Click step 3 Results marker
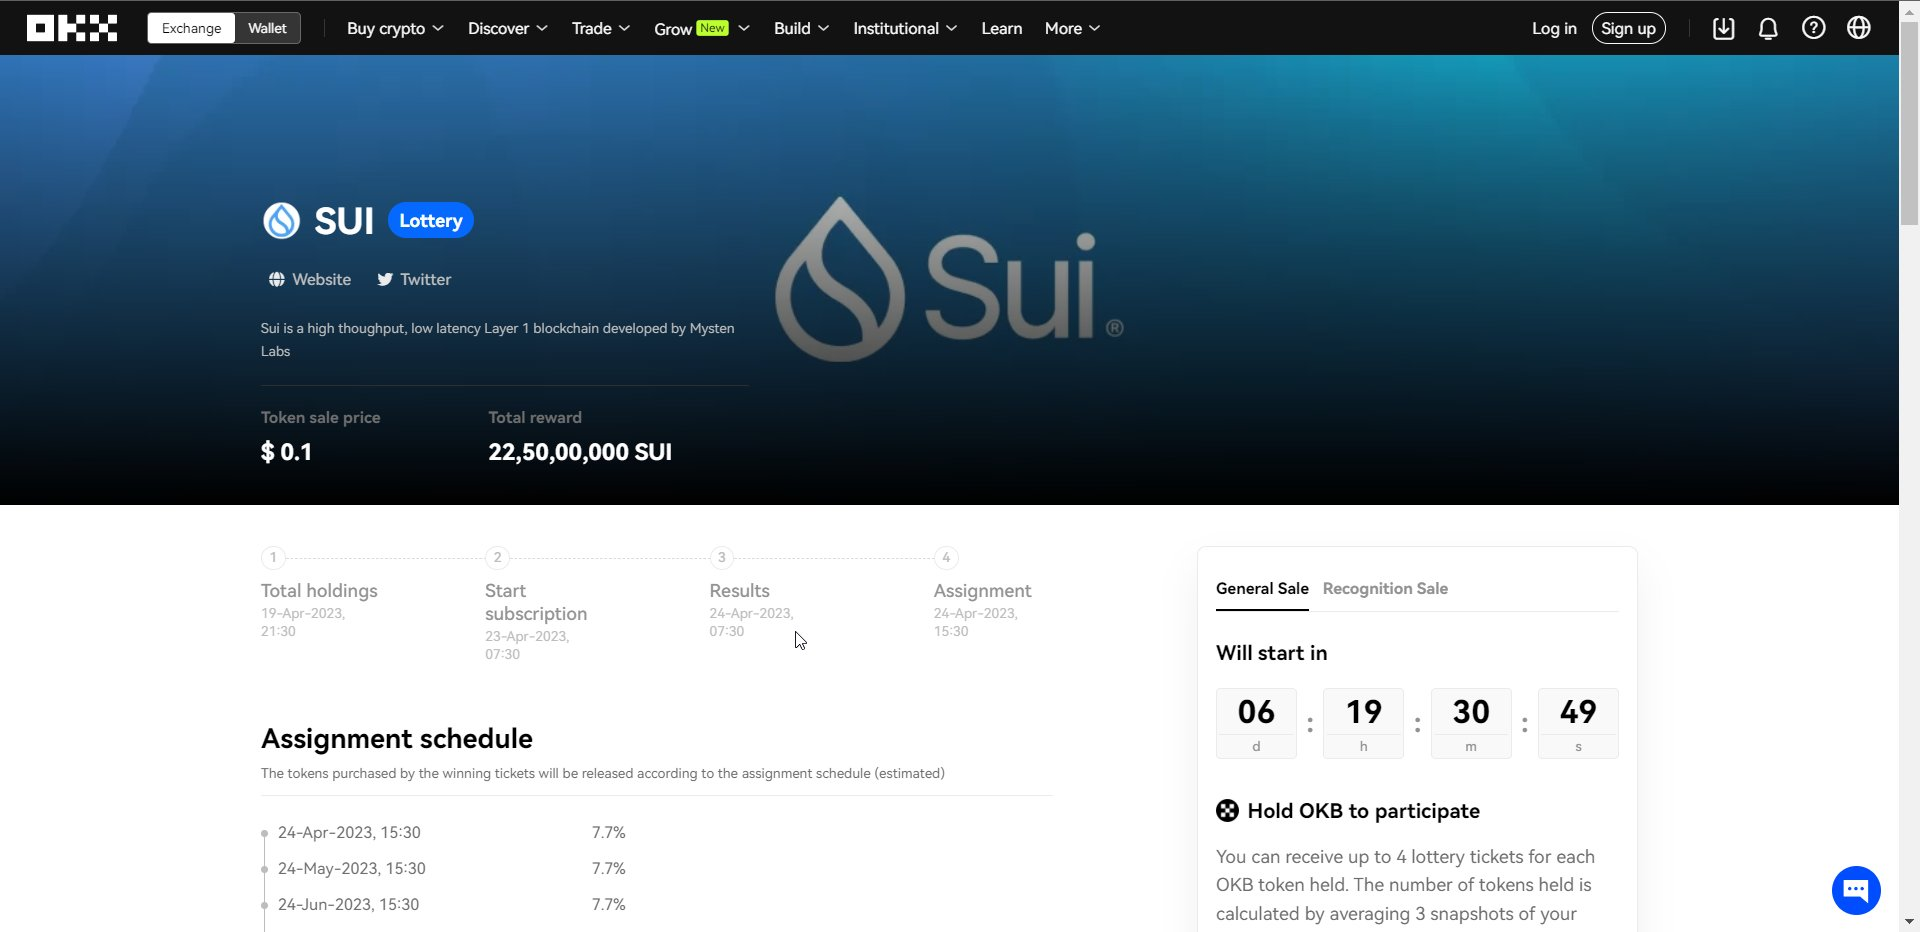The width and height of the screenshot is (1920, 932). tap(721, 557)
